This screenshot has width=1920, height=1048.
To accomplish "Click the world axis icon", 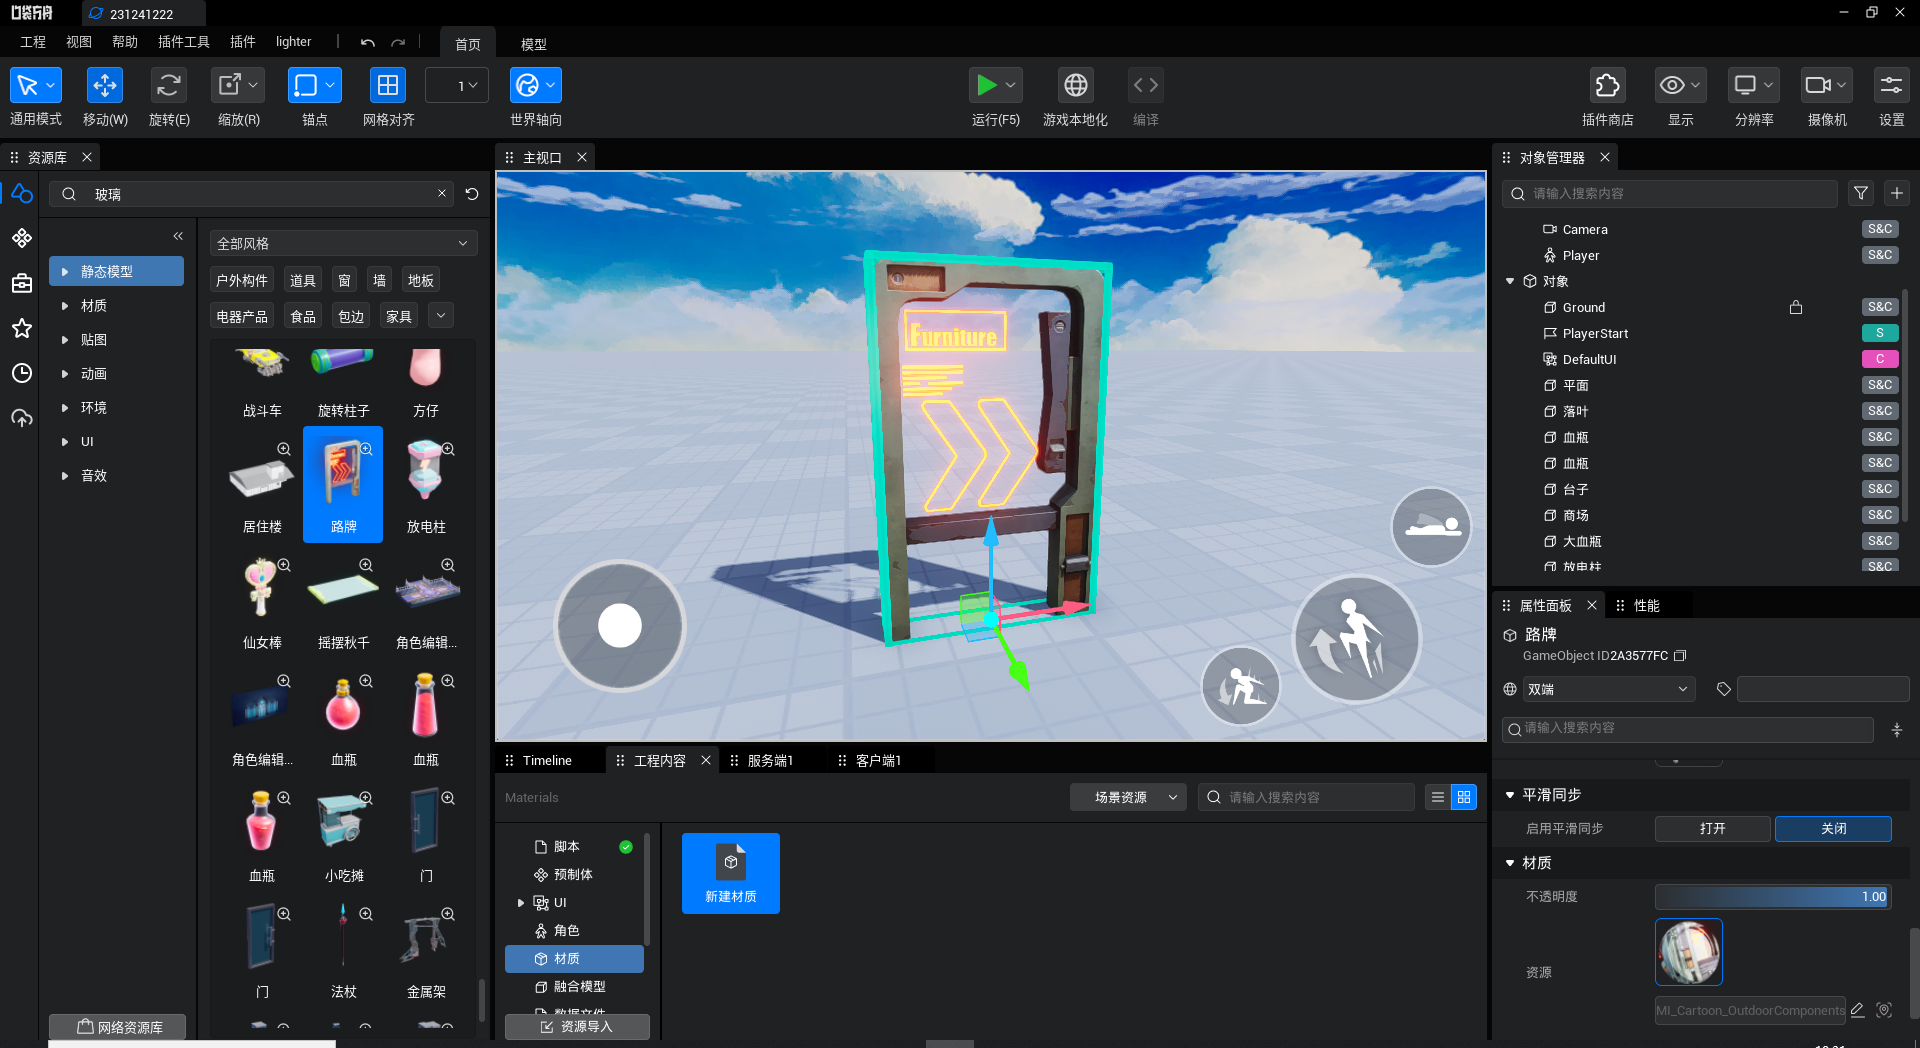I will coord(527,86).
